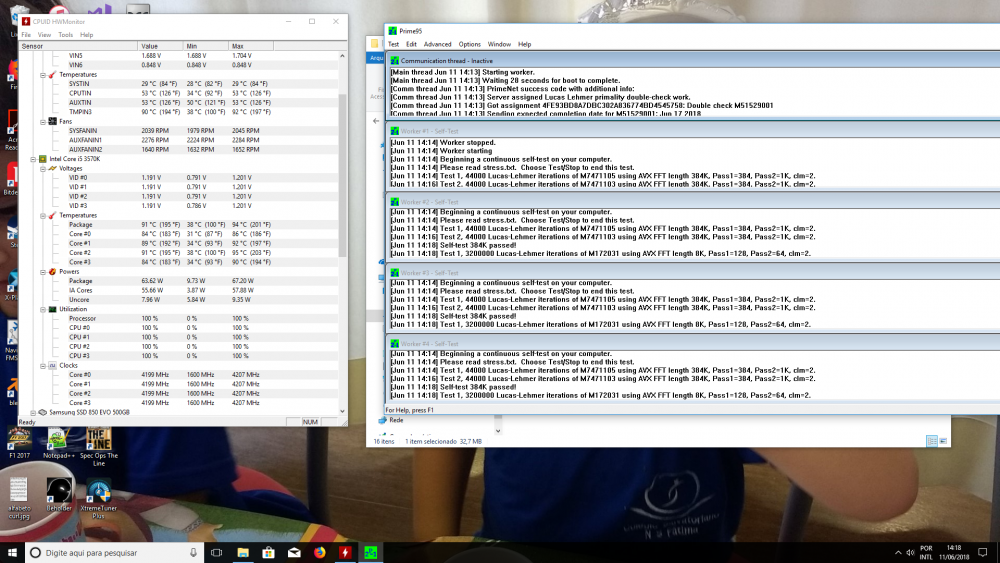This screenshot has width=1000, height=563.
Task: Click the Prime95 taskbar icon
Action: click(371, 552)
